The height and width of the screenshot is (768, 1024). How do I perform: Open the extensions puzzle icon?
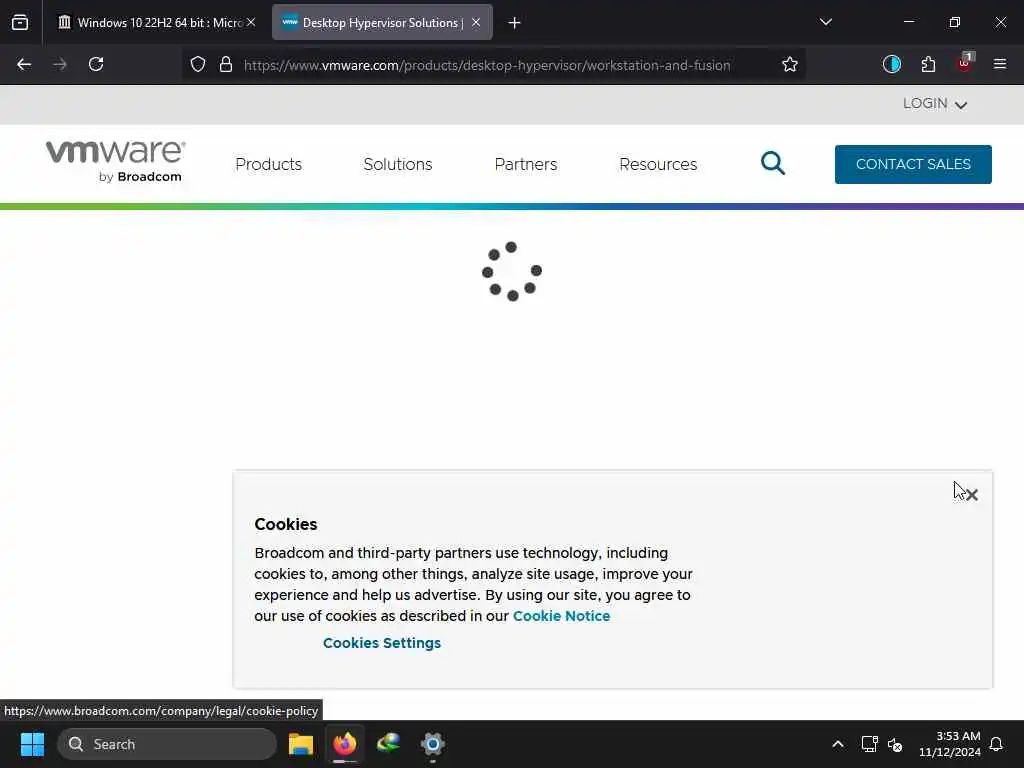[x=928, y=65]
